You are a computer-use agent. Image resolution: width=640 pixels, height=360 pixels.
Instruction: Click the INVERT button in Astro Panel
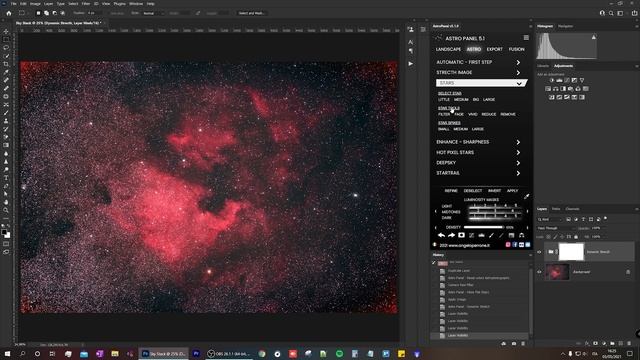[494, 191]
